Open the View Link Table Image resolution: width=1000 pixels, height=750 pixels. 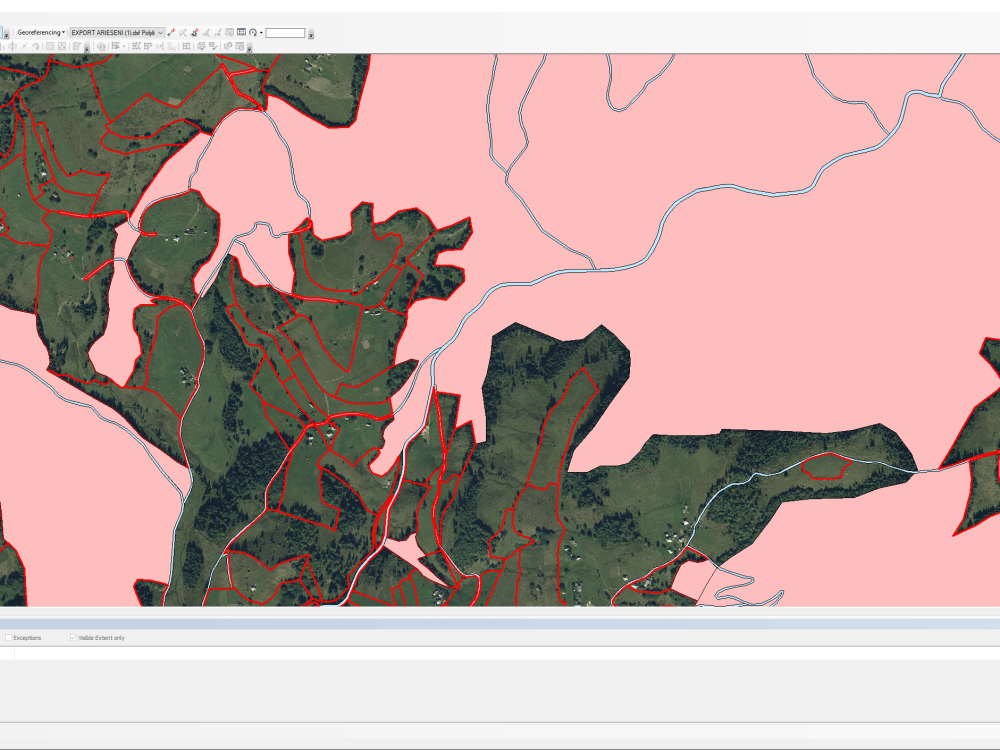click(x=241, y=32)
